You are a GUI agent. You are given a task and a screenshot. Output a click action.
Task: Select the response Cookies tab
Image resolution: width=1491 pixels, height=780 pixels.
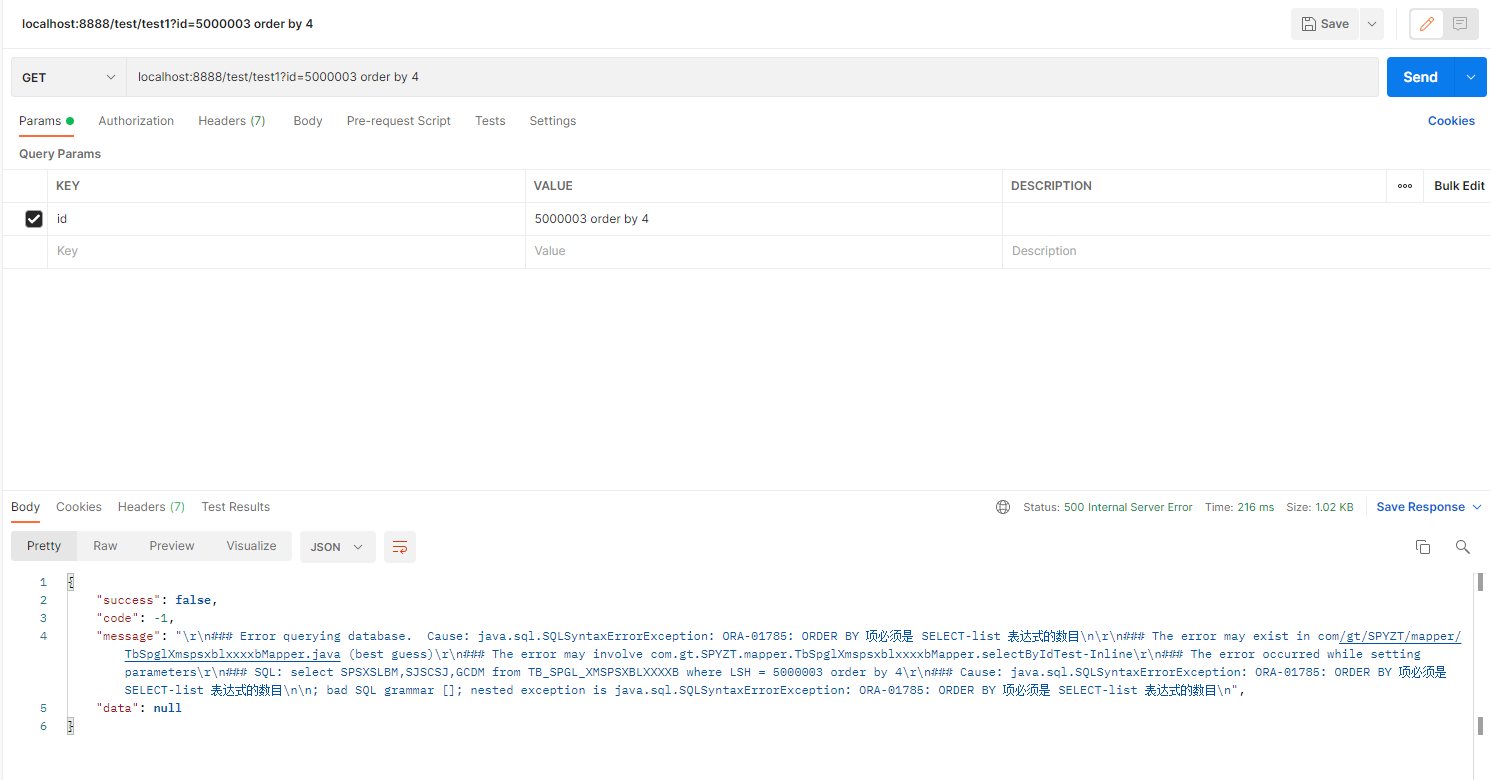click(79, 507)
